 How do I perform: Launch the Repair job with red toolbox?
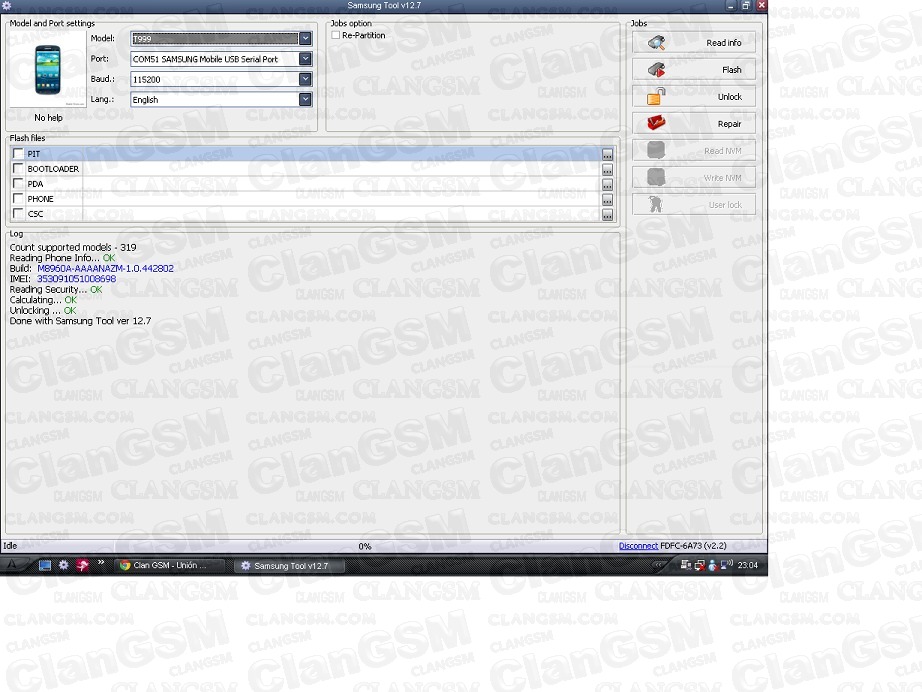(694, 124)
